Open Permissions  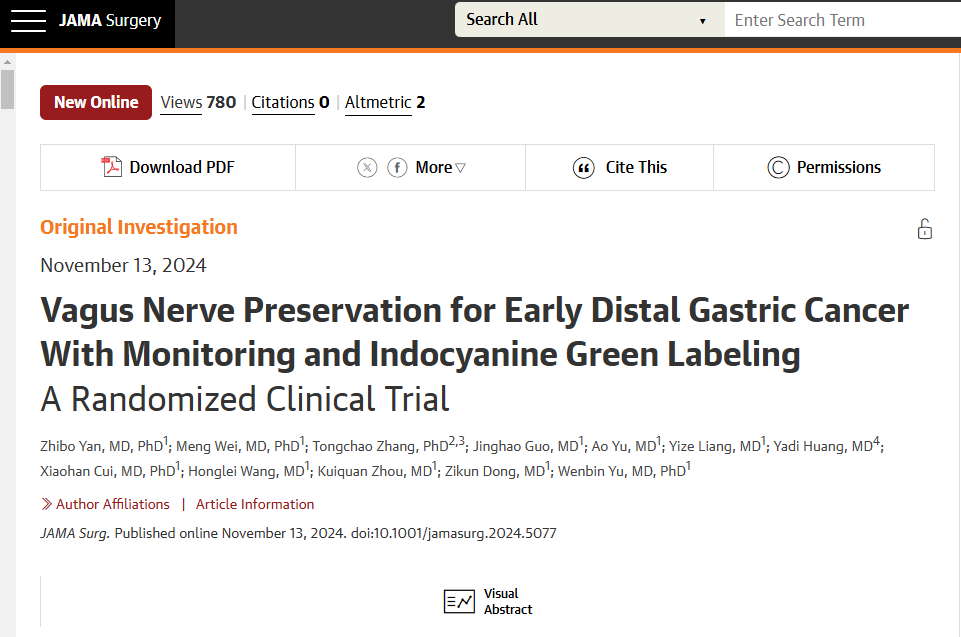(838, 167)
